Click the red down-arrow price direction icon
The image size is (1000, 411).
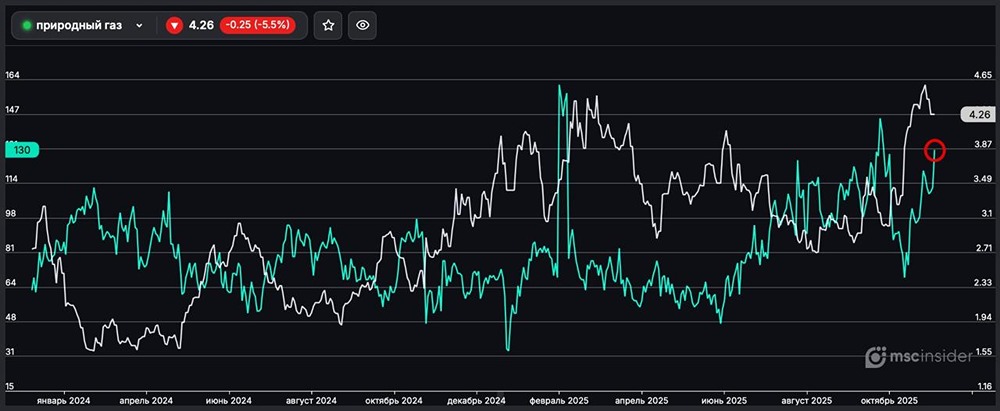click(x=174, y=26)
